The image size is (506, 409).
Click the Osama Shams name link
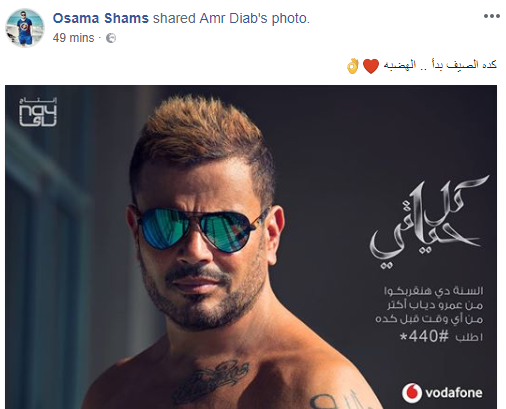101,18
